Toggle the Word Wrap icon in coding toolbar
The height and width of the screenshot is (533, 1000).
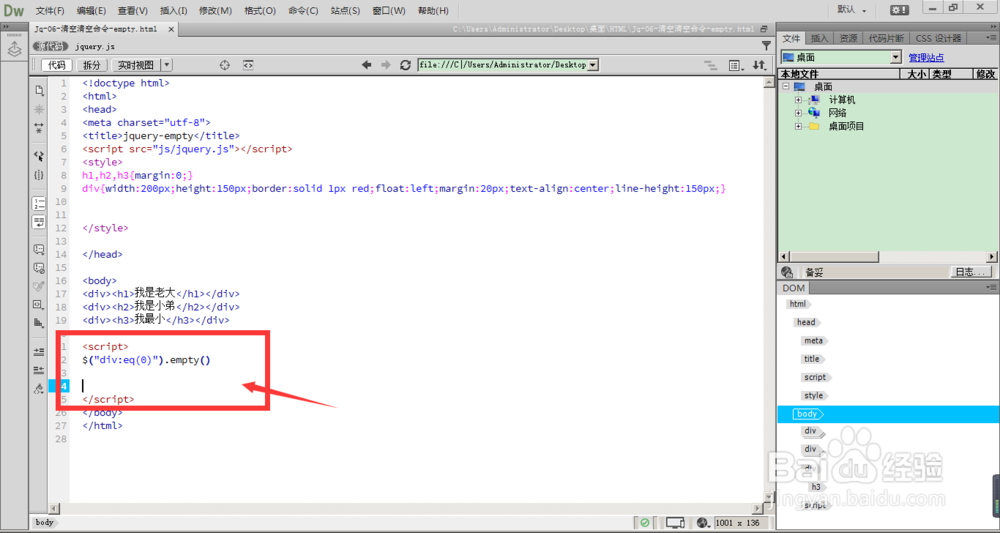coord(39,222)
